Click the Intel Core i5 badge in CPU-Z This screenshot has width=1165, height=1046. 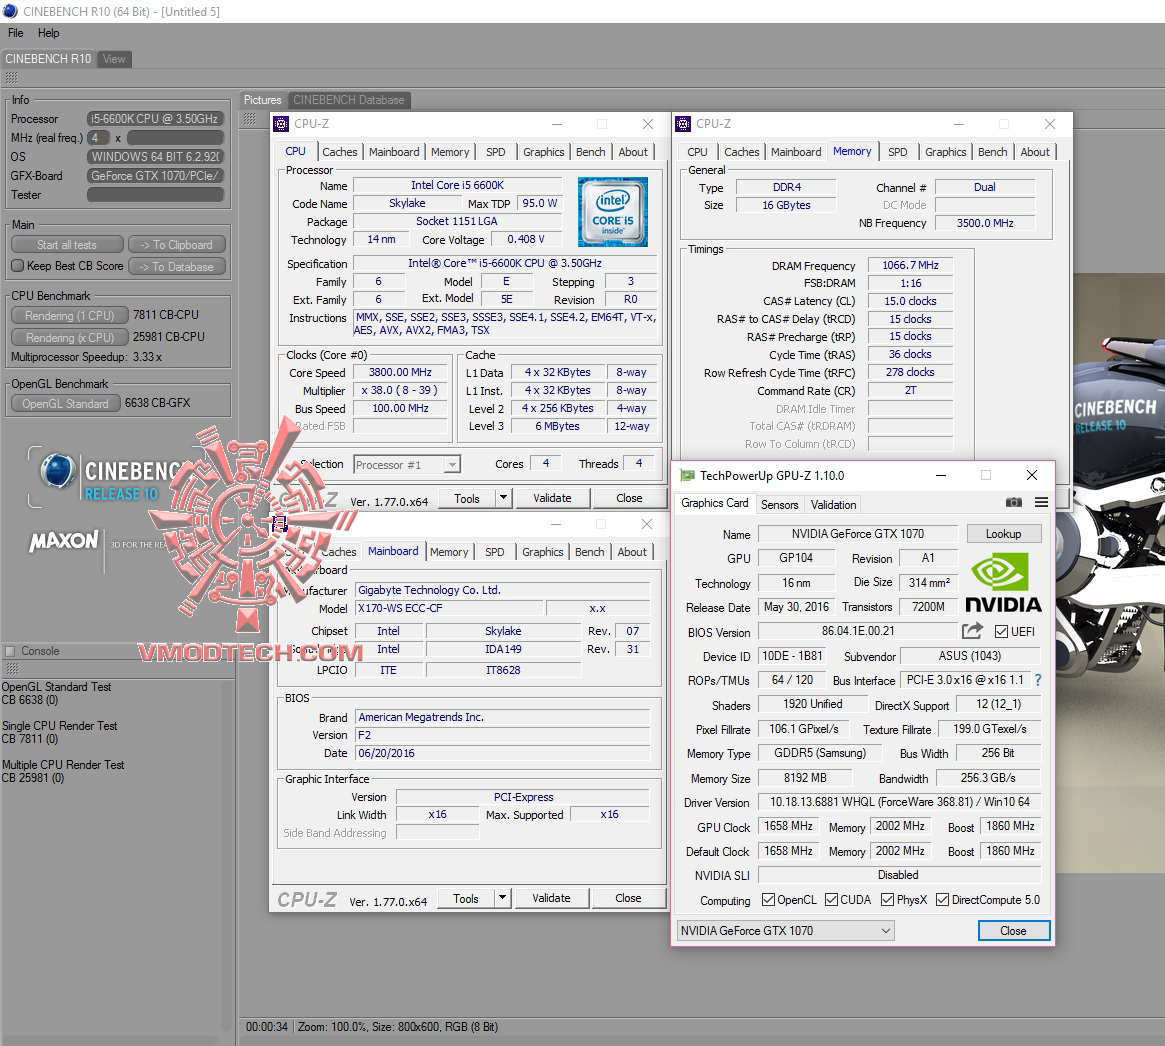612,210
